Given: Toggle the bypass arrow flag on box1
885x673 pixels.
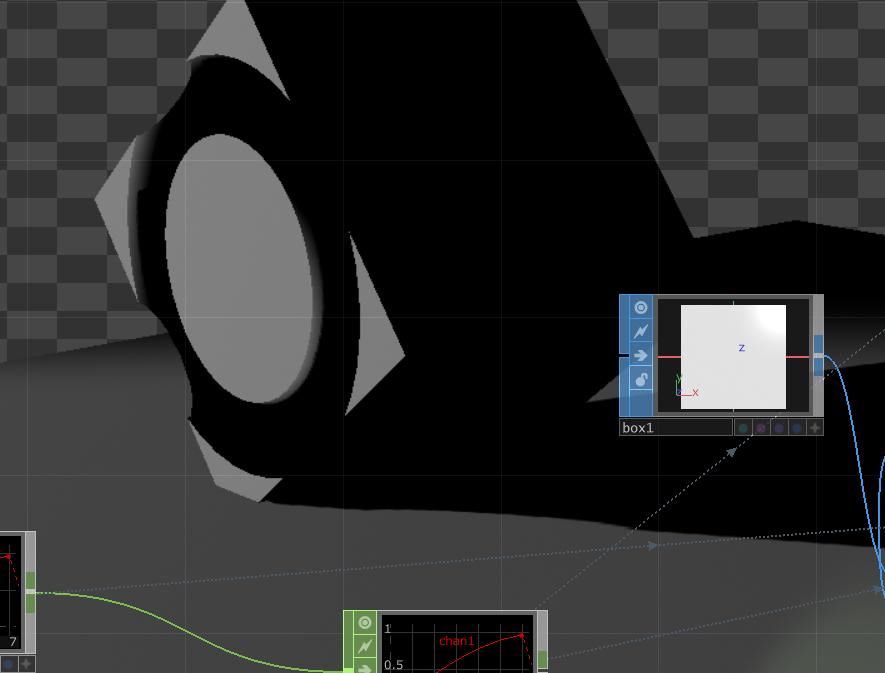Looking at the screenshot, I should pos(640,355).
